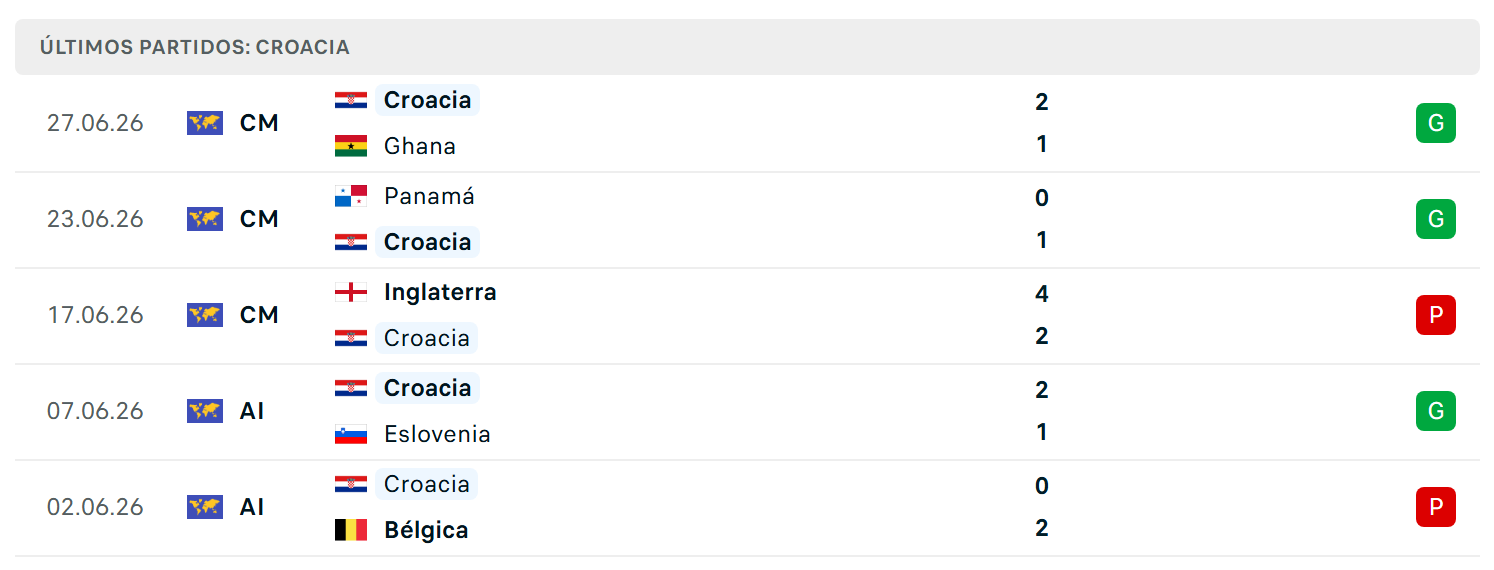Click the world map icon for 27.06.26 match
This screenshot has height=570, width=1494.
click(x=205, y=123)
